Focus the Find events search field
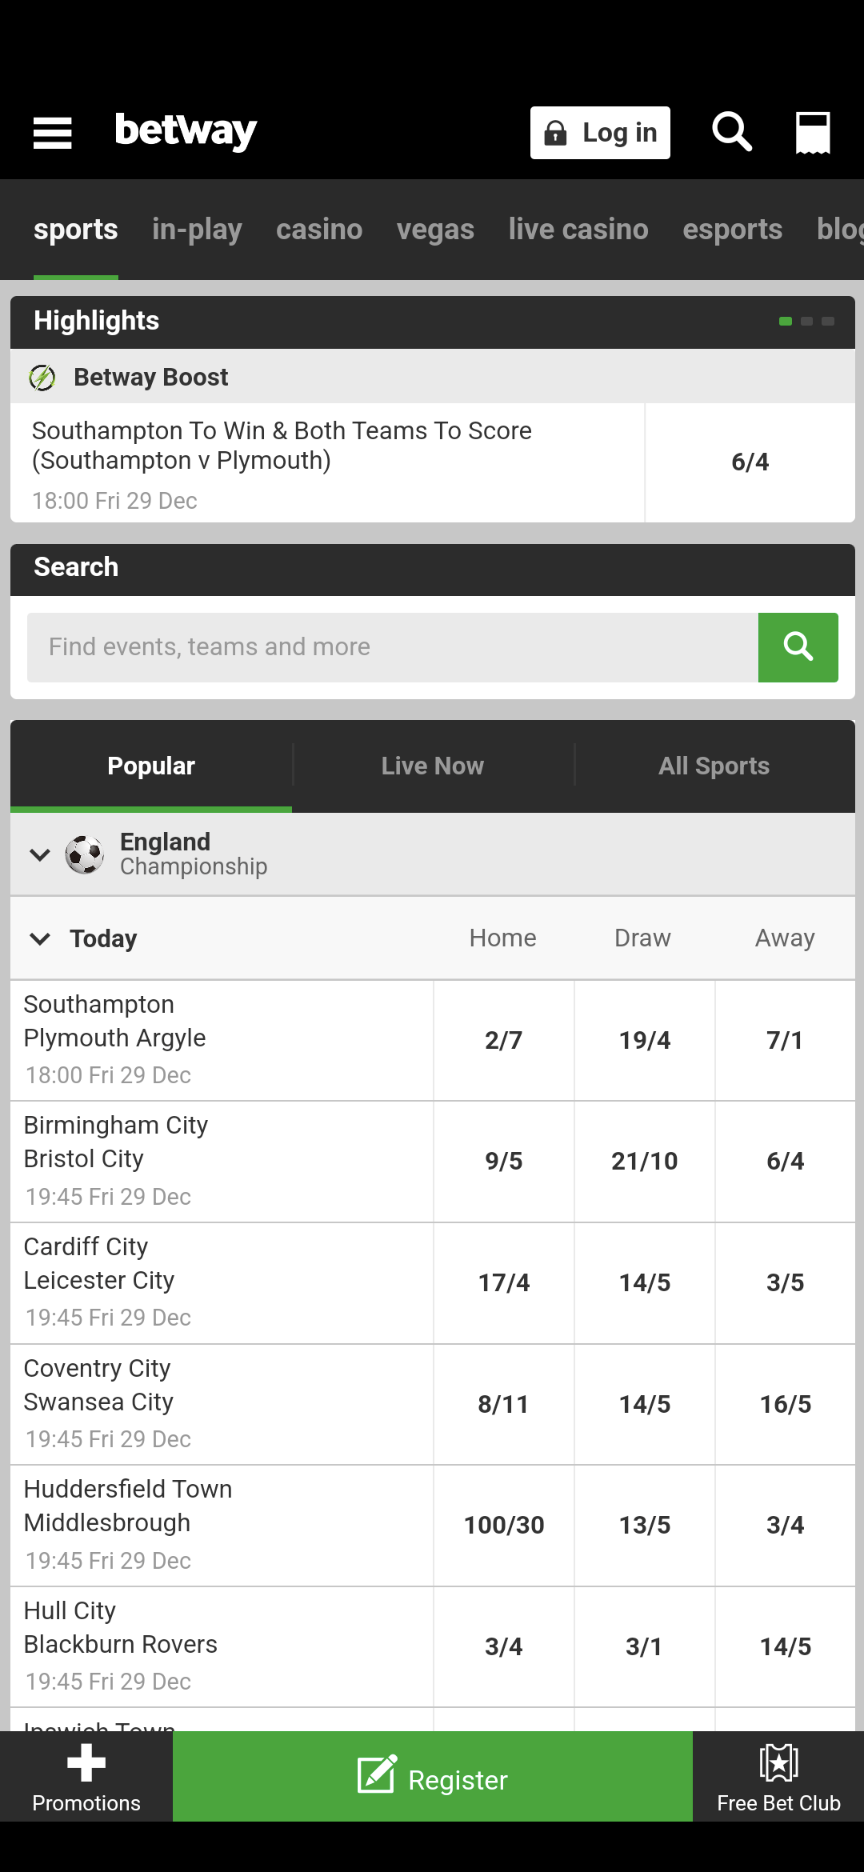The width and height of the screenshot is (864, 1872). pos(392,647)
